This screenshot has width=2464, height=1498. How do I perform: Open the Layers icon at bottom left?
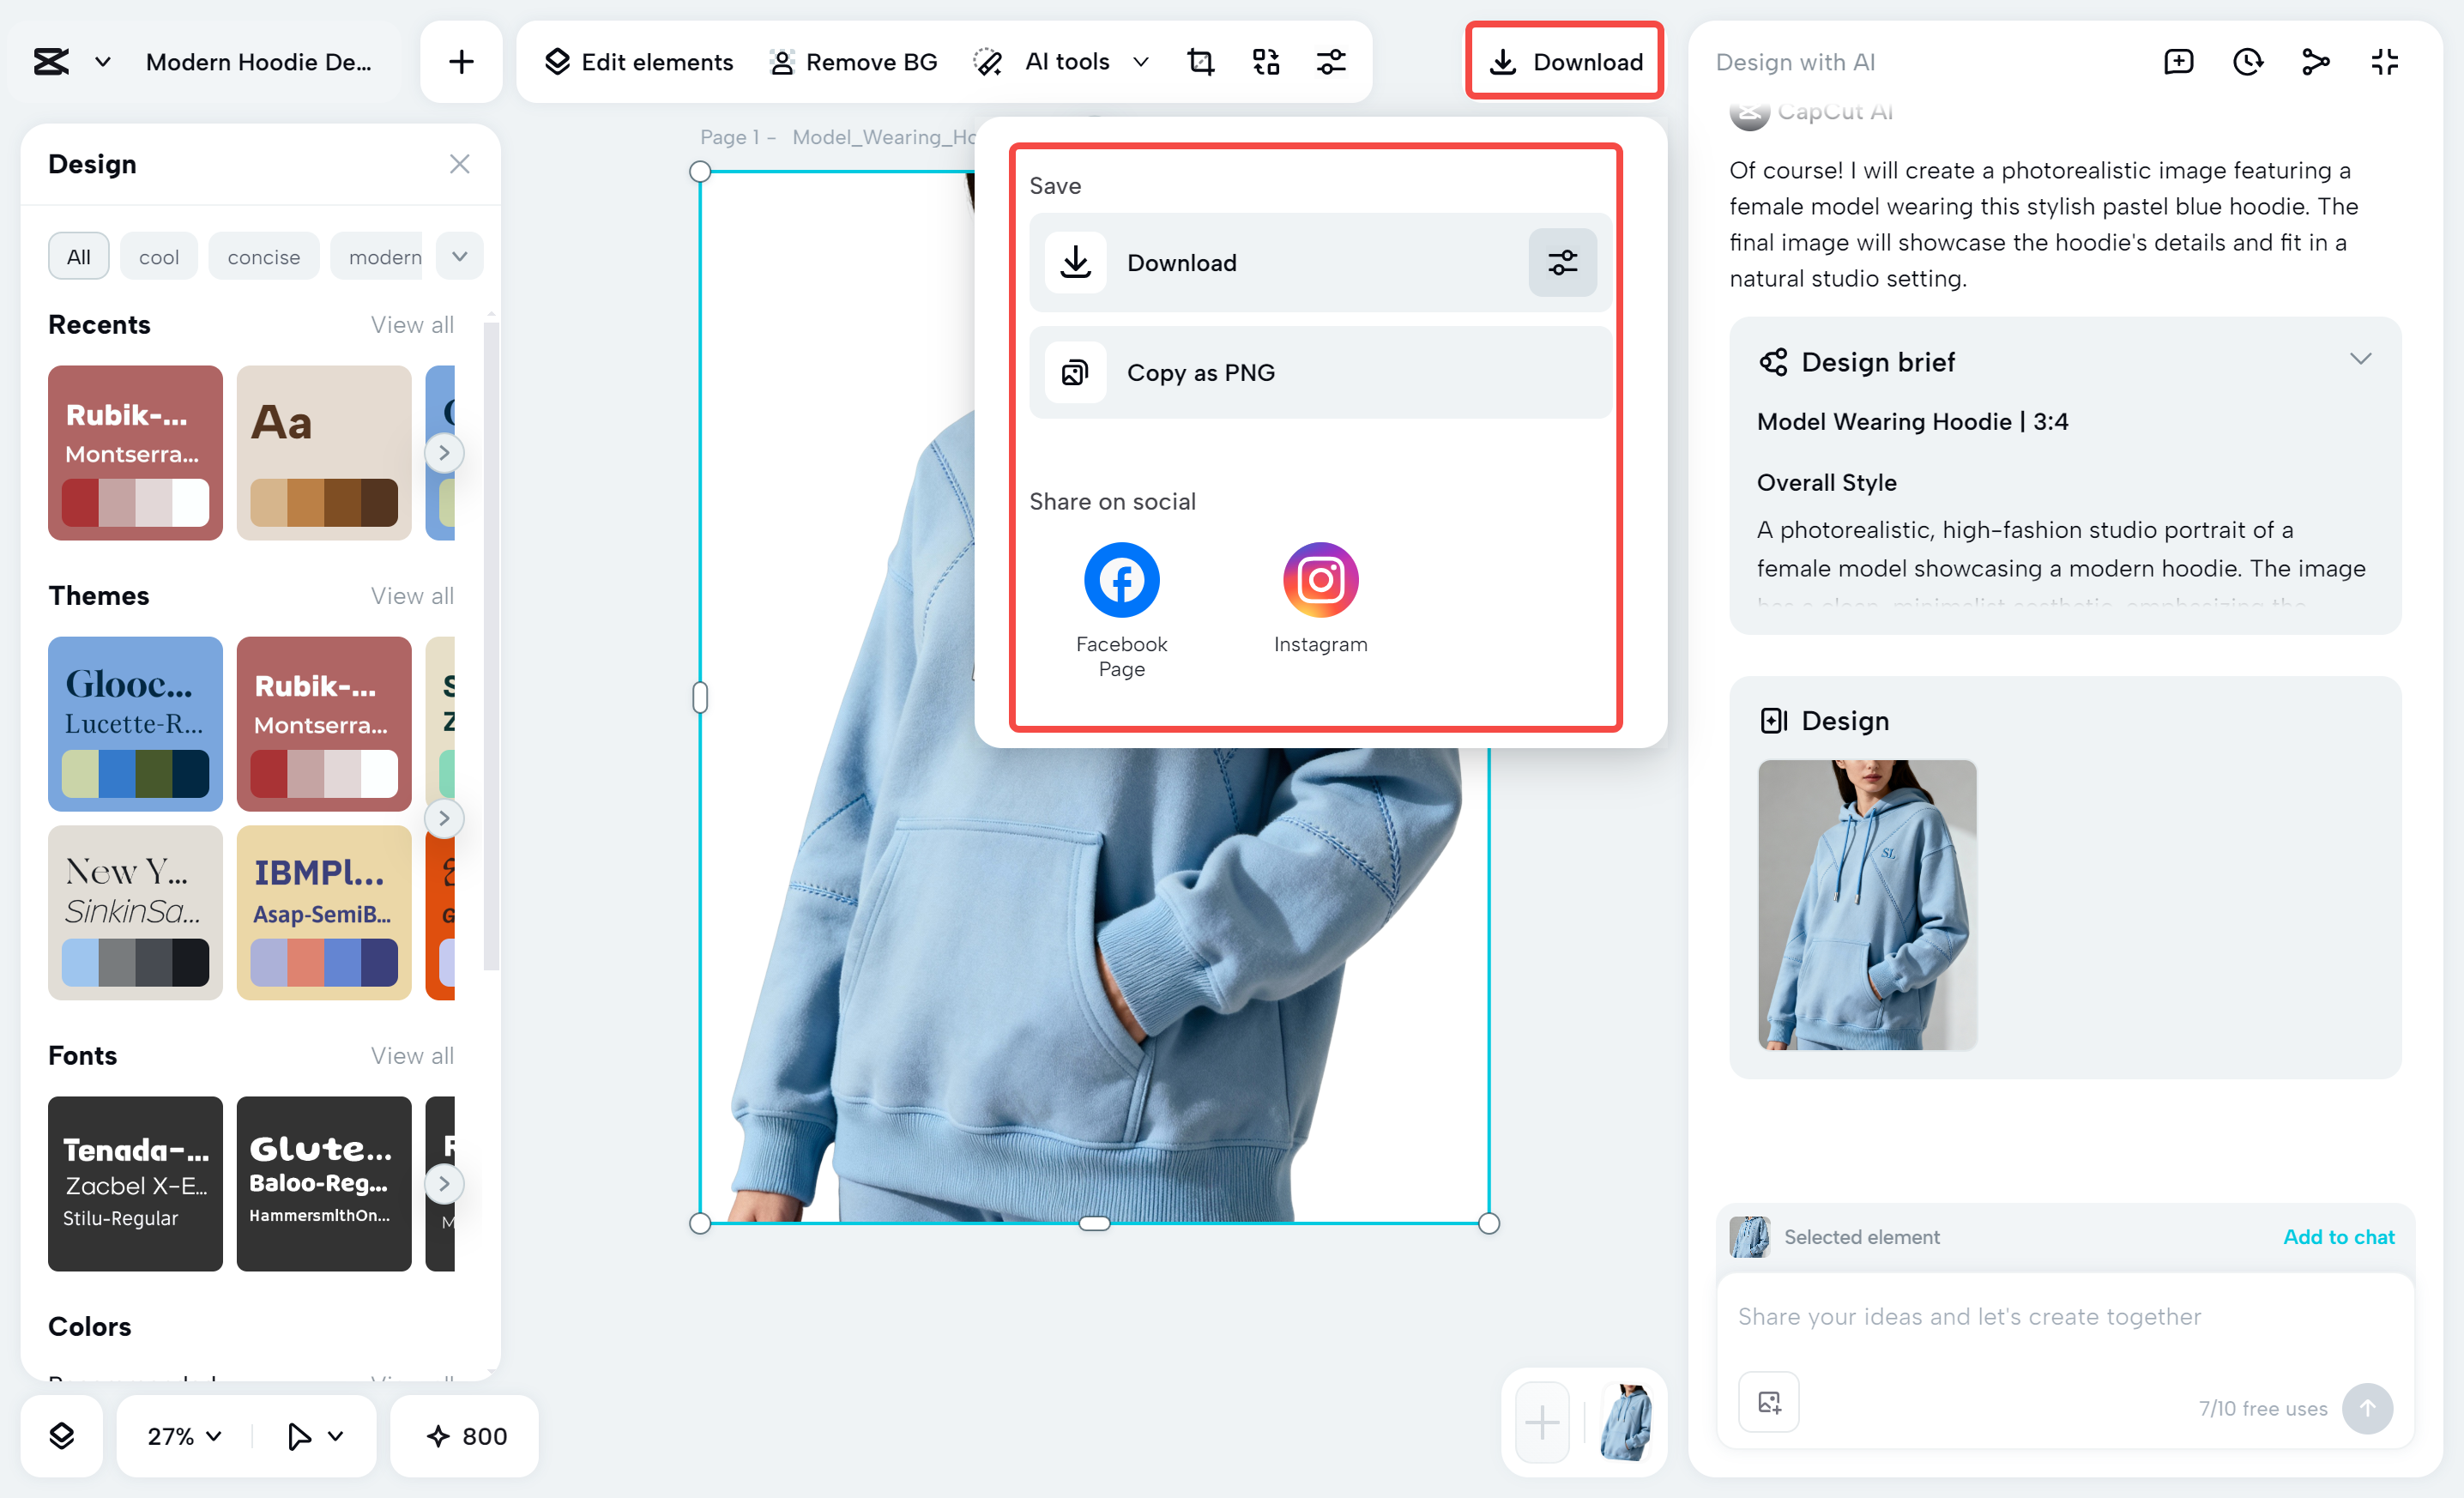click(61, 1436)
